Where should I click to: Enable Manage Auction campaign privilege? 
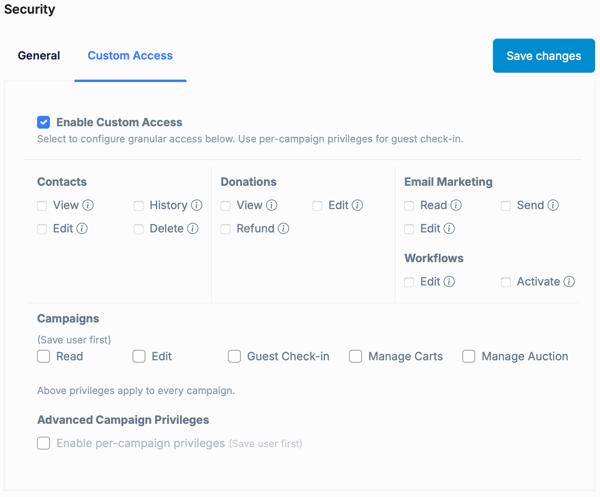click(x=468, y=356)
